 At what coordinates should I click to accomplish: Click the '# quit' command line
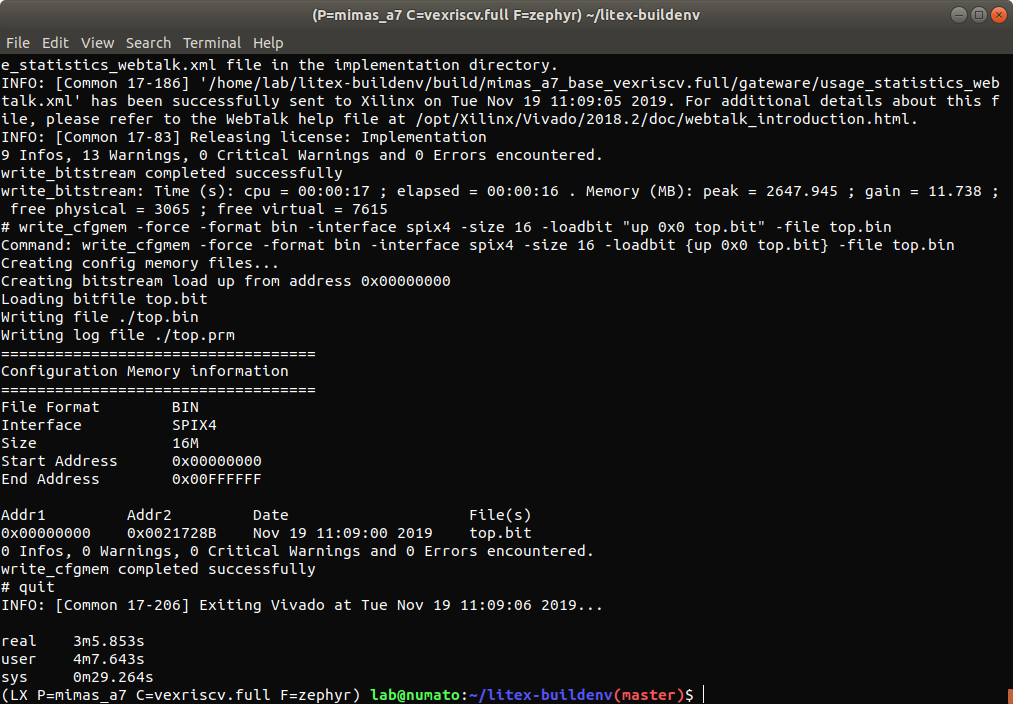[28, 587]
